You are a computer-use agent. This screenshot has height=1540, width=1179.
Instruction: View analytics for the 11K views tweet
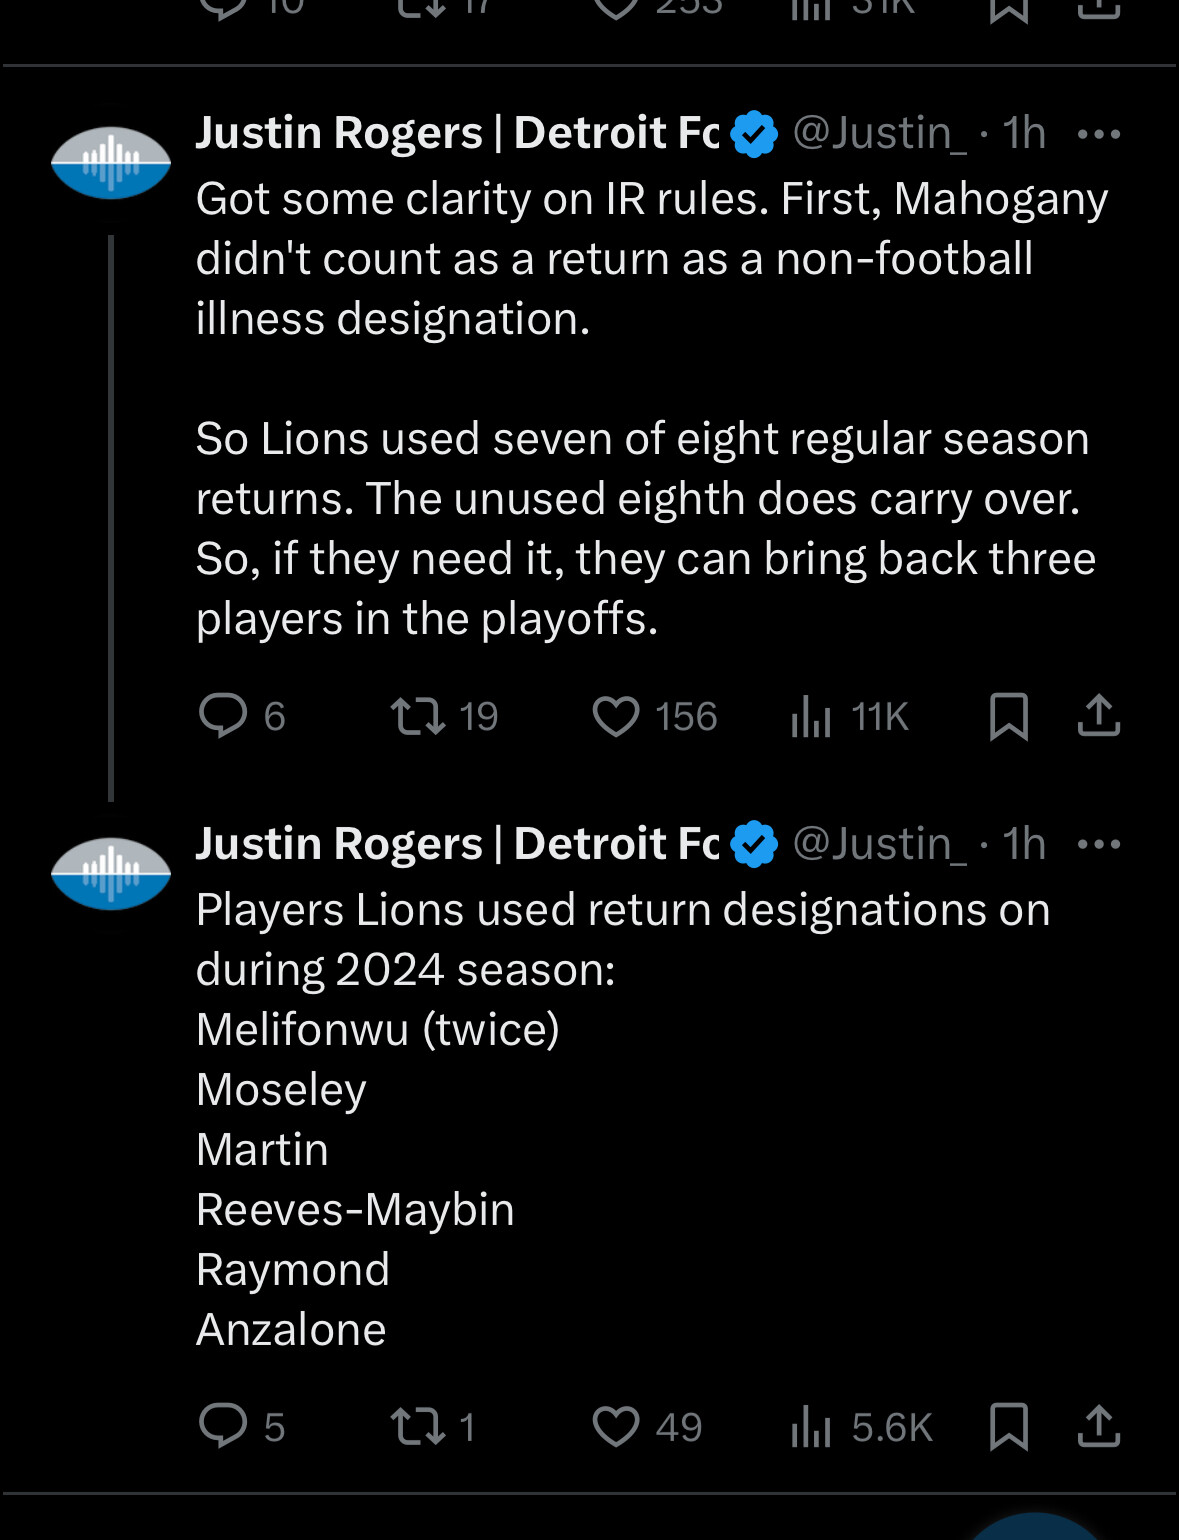click(811, 716)
